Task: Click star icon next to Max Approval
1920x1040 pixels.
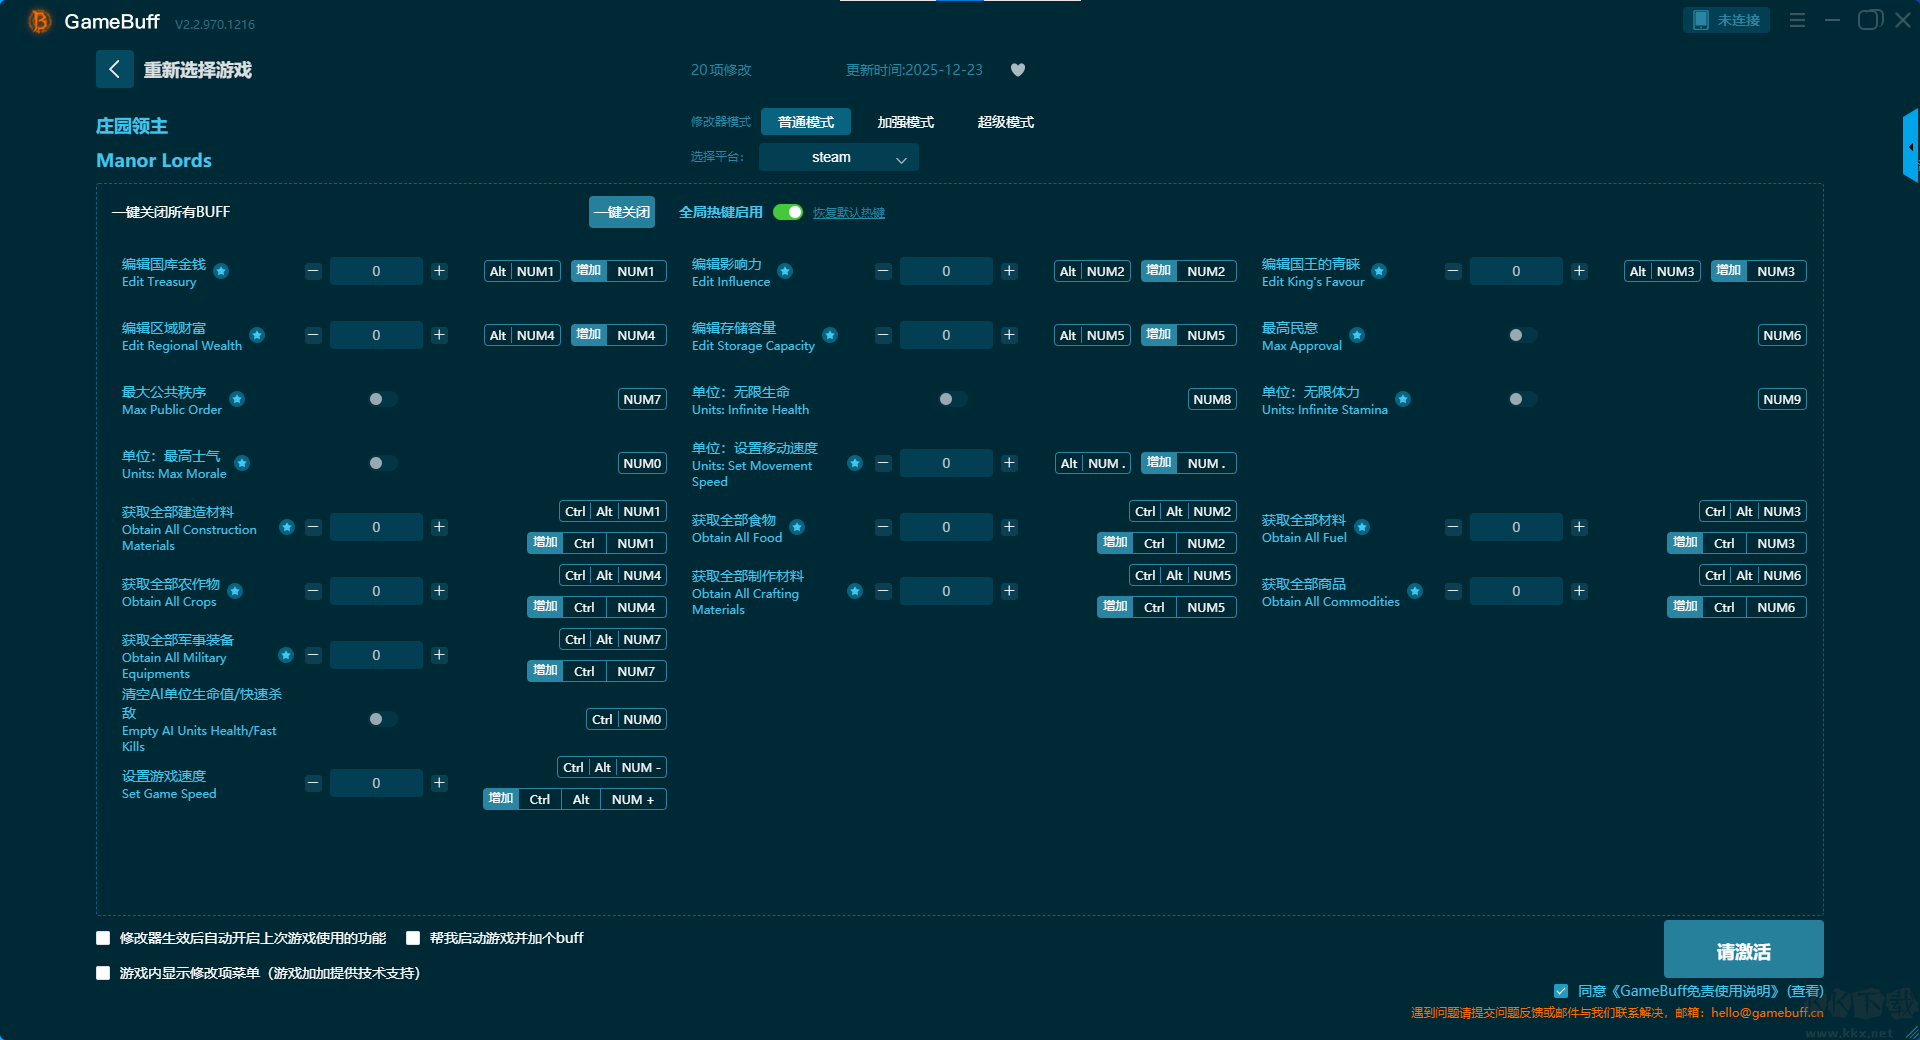Action: 1357,335
